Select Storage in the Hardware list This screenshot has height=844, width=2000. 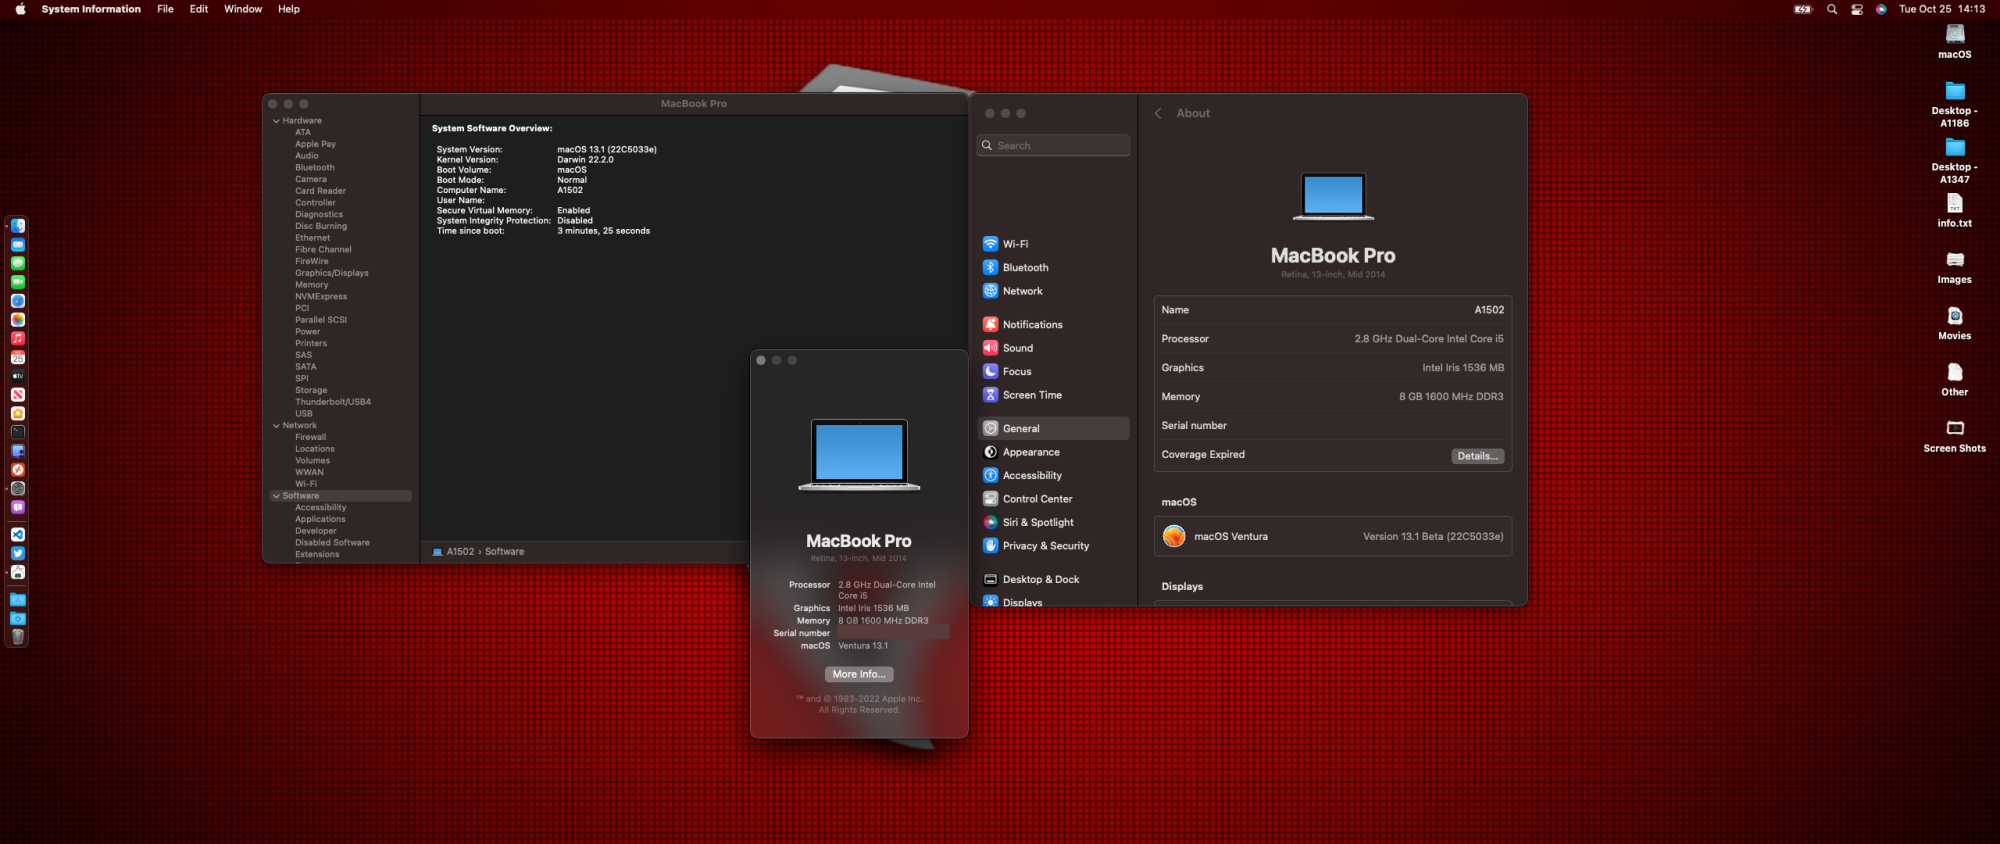(311, 390)
